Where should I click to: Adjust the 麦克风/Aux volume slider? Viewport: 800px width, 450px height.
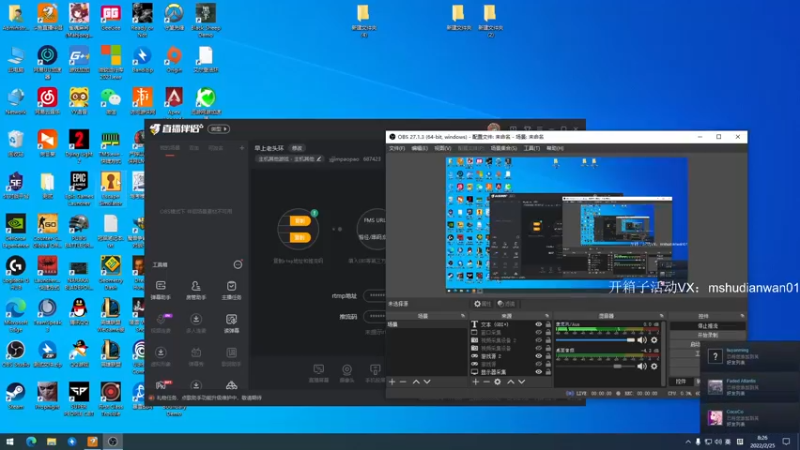595,340
